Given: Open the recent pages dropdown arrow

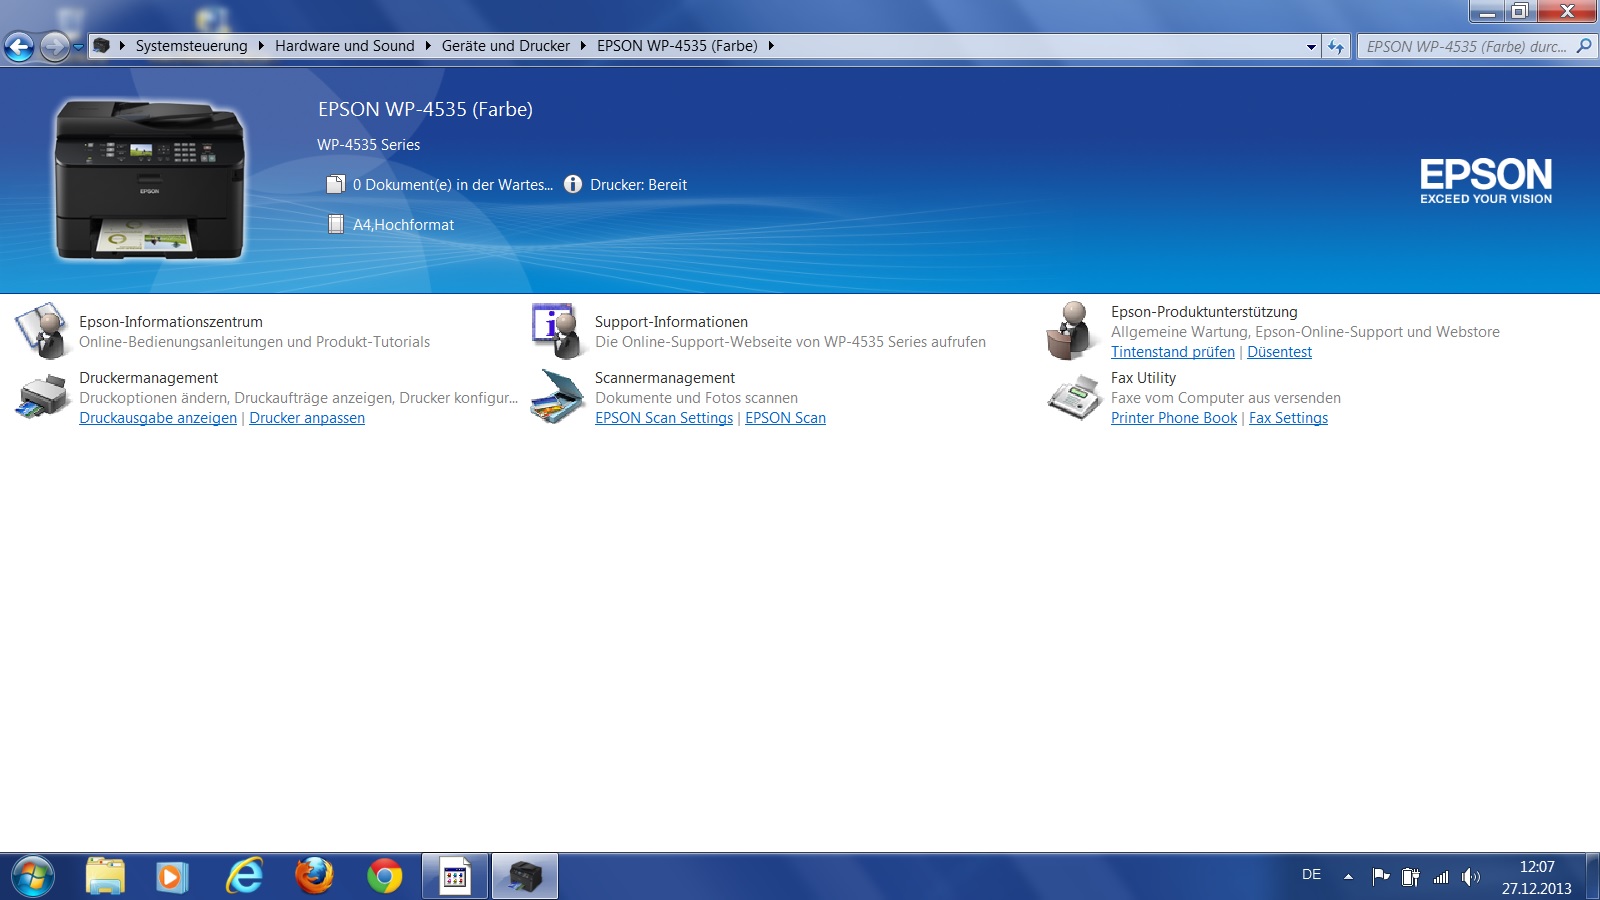Looking at the screenshot, I should (x=78, y=46).
